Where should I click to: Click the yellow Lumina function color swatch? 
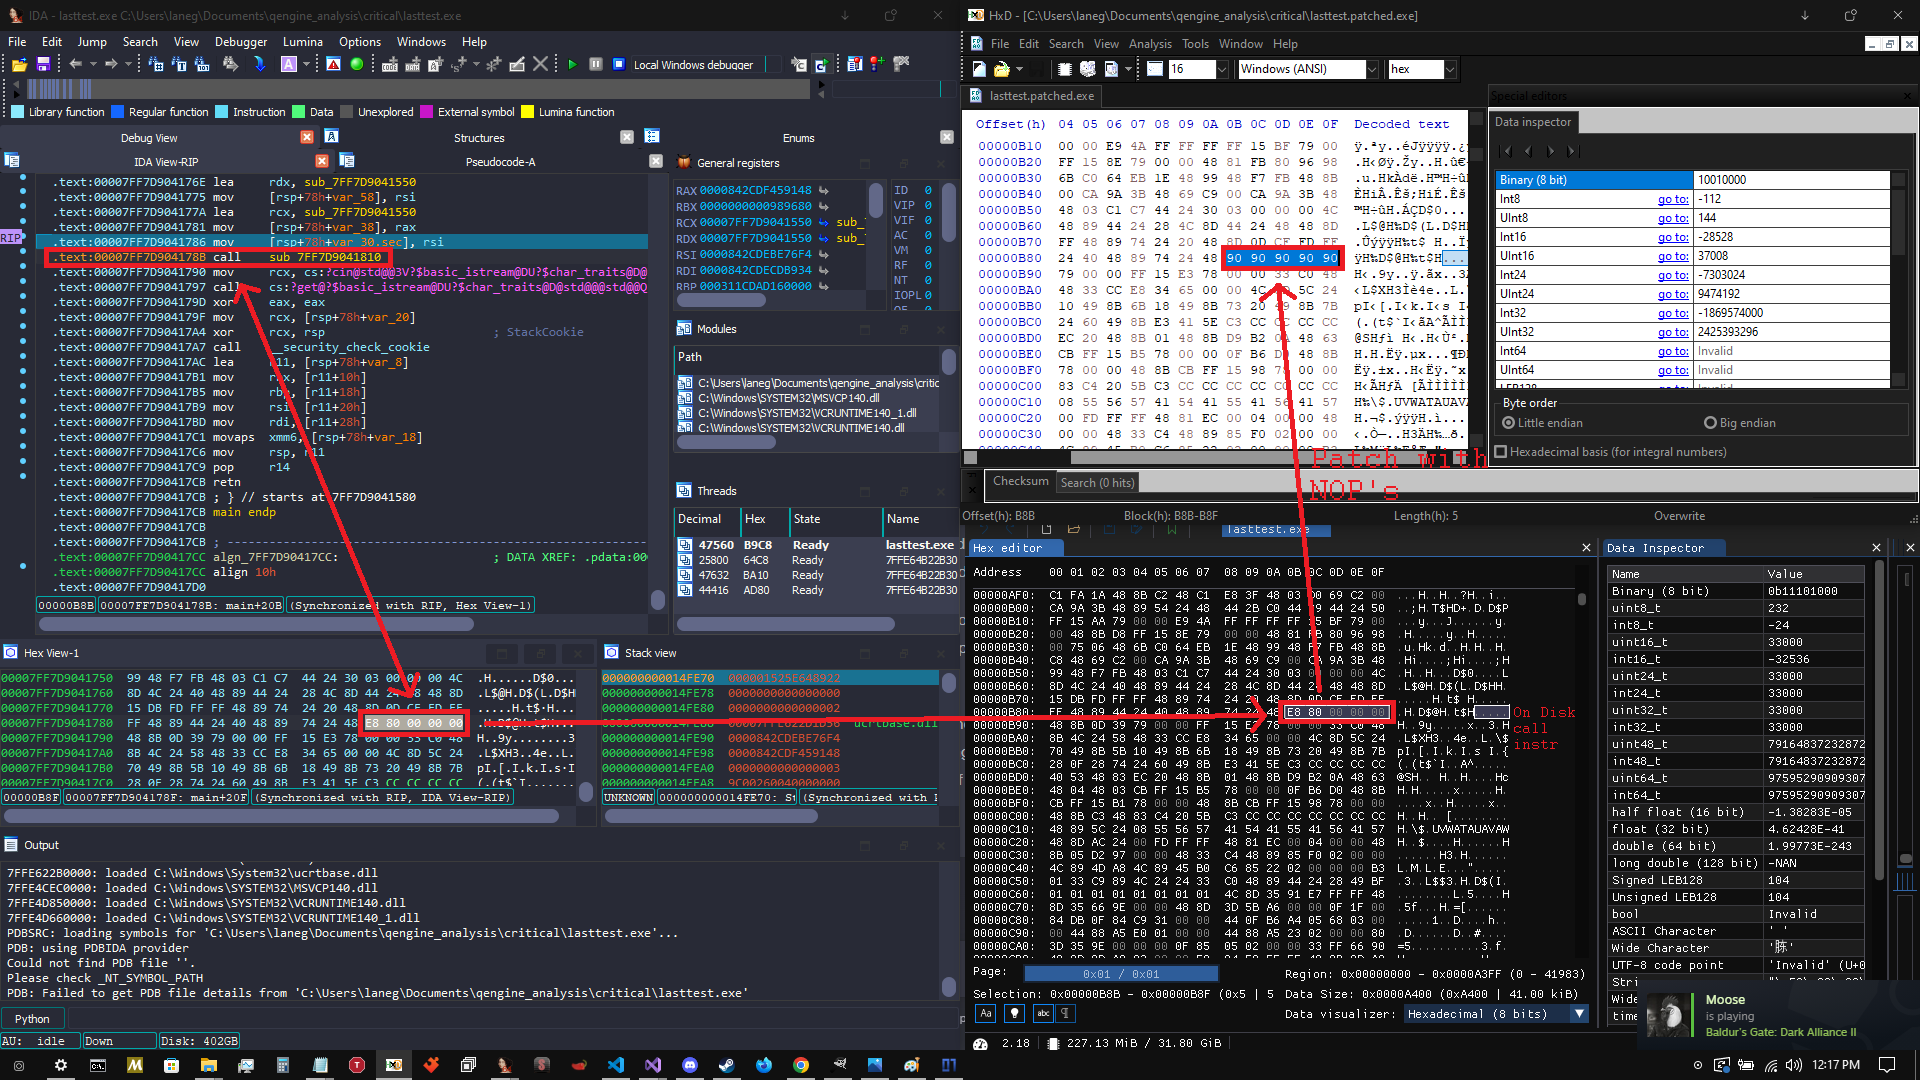tap(528, 112)
